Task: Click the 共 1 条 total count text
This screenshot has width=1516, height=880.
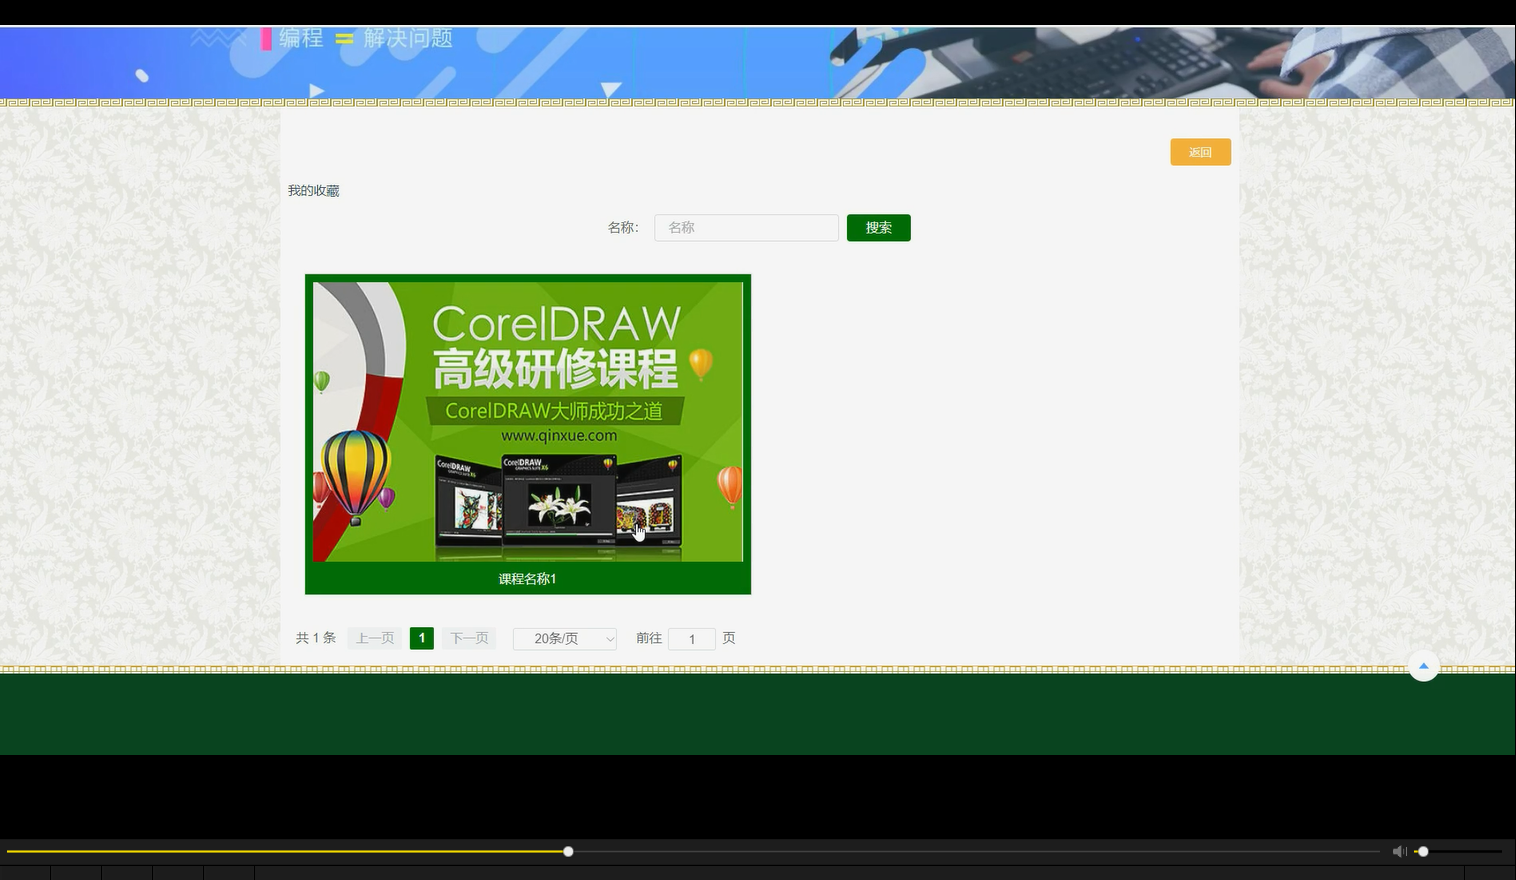Action: click(316, 638)
